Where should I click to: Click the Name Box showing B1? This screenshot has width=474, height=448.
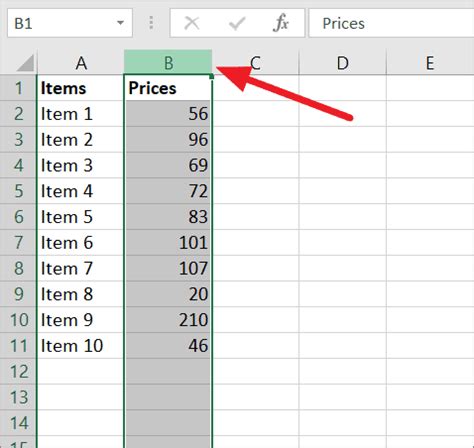70,23
